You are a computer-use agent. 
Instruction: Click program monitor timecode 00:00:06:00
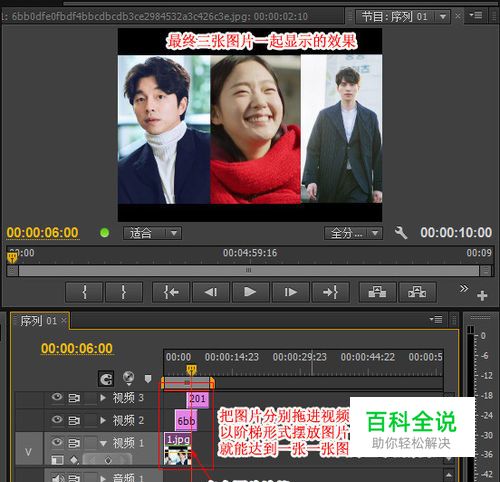(x=42, y=233)
